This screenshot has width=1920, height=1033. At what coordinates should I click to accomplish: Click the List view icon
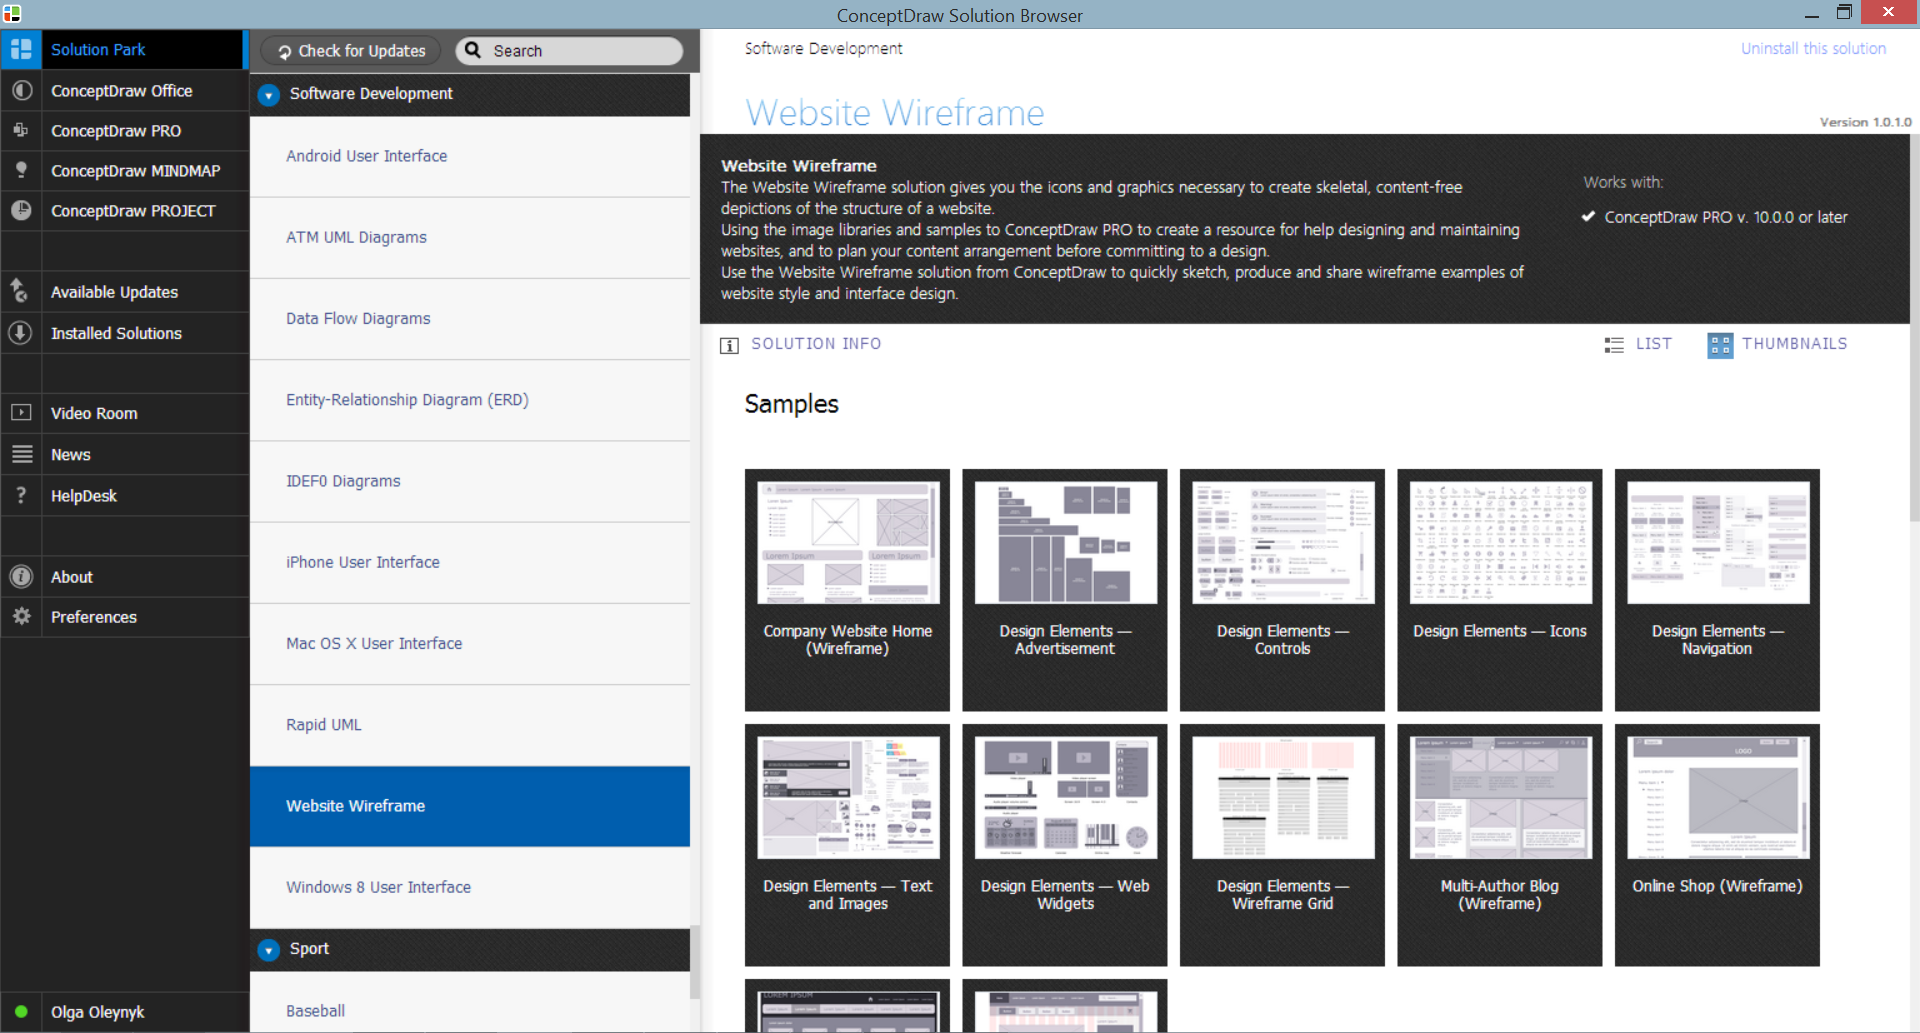point(1614,345)
